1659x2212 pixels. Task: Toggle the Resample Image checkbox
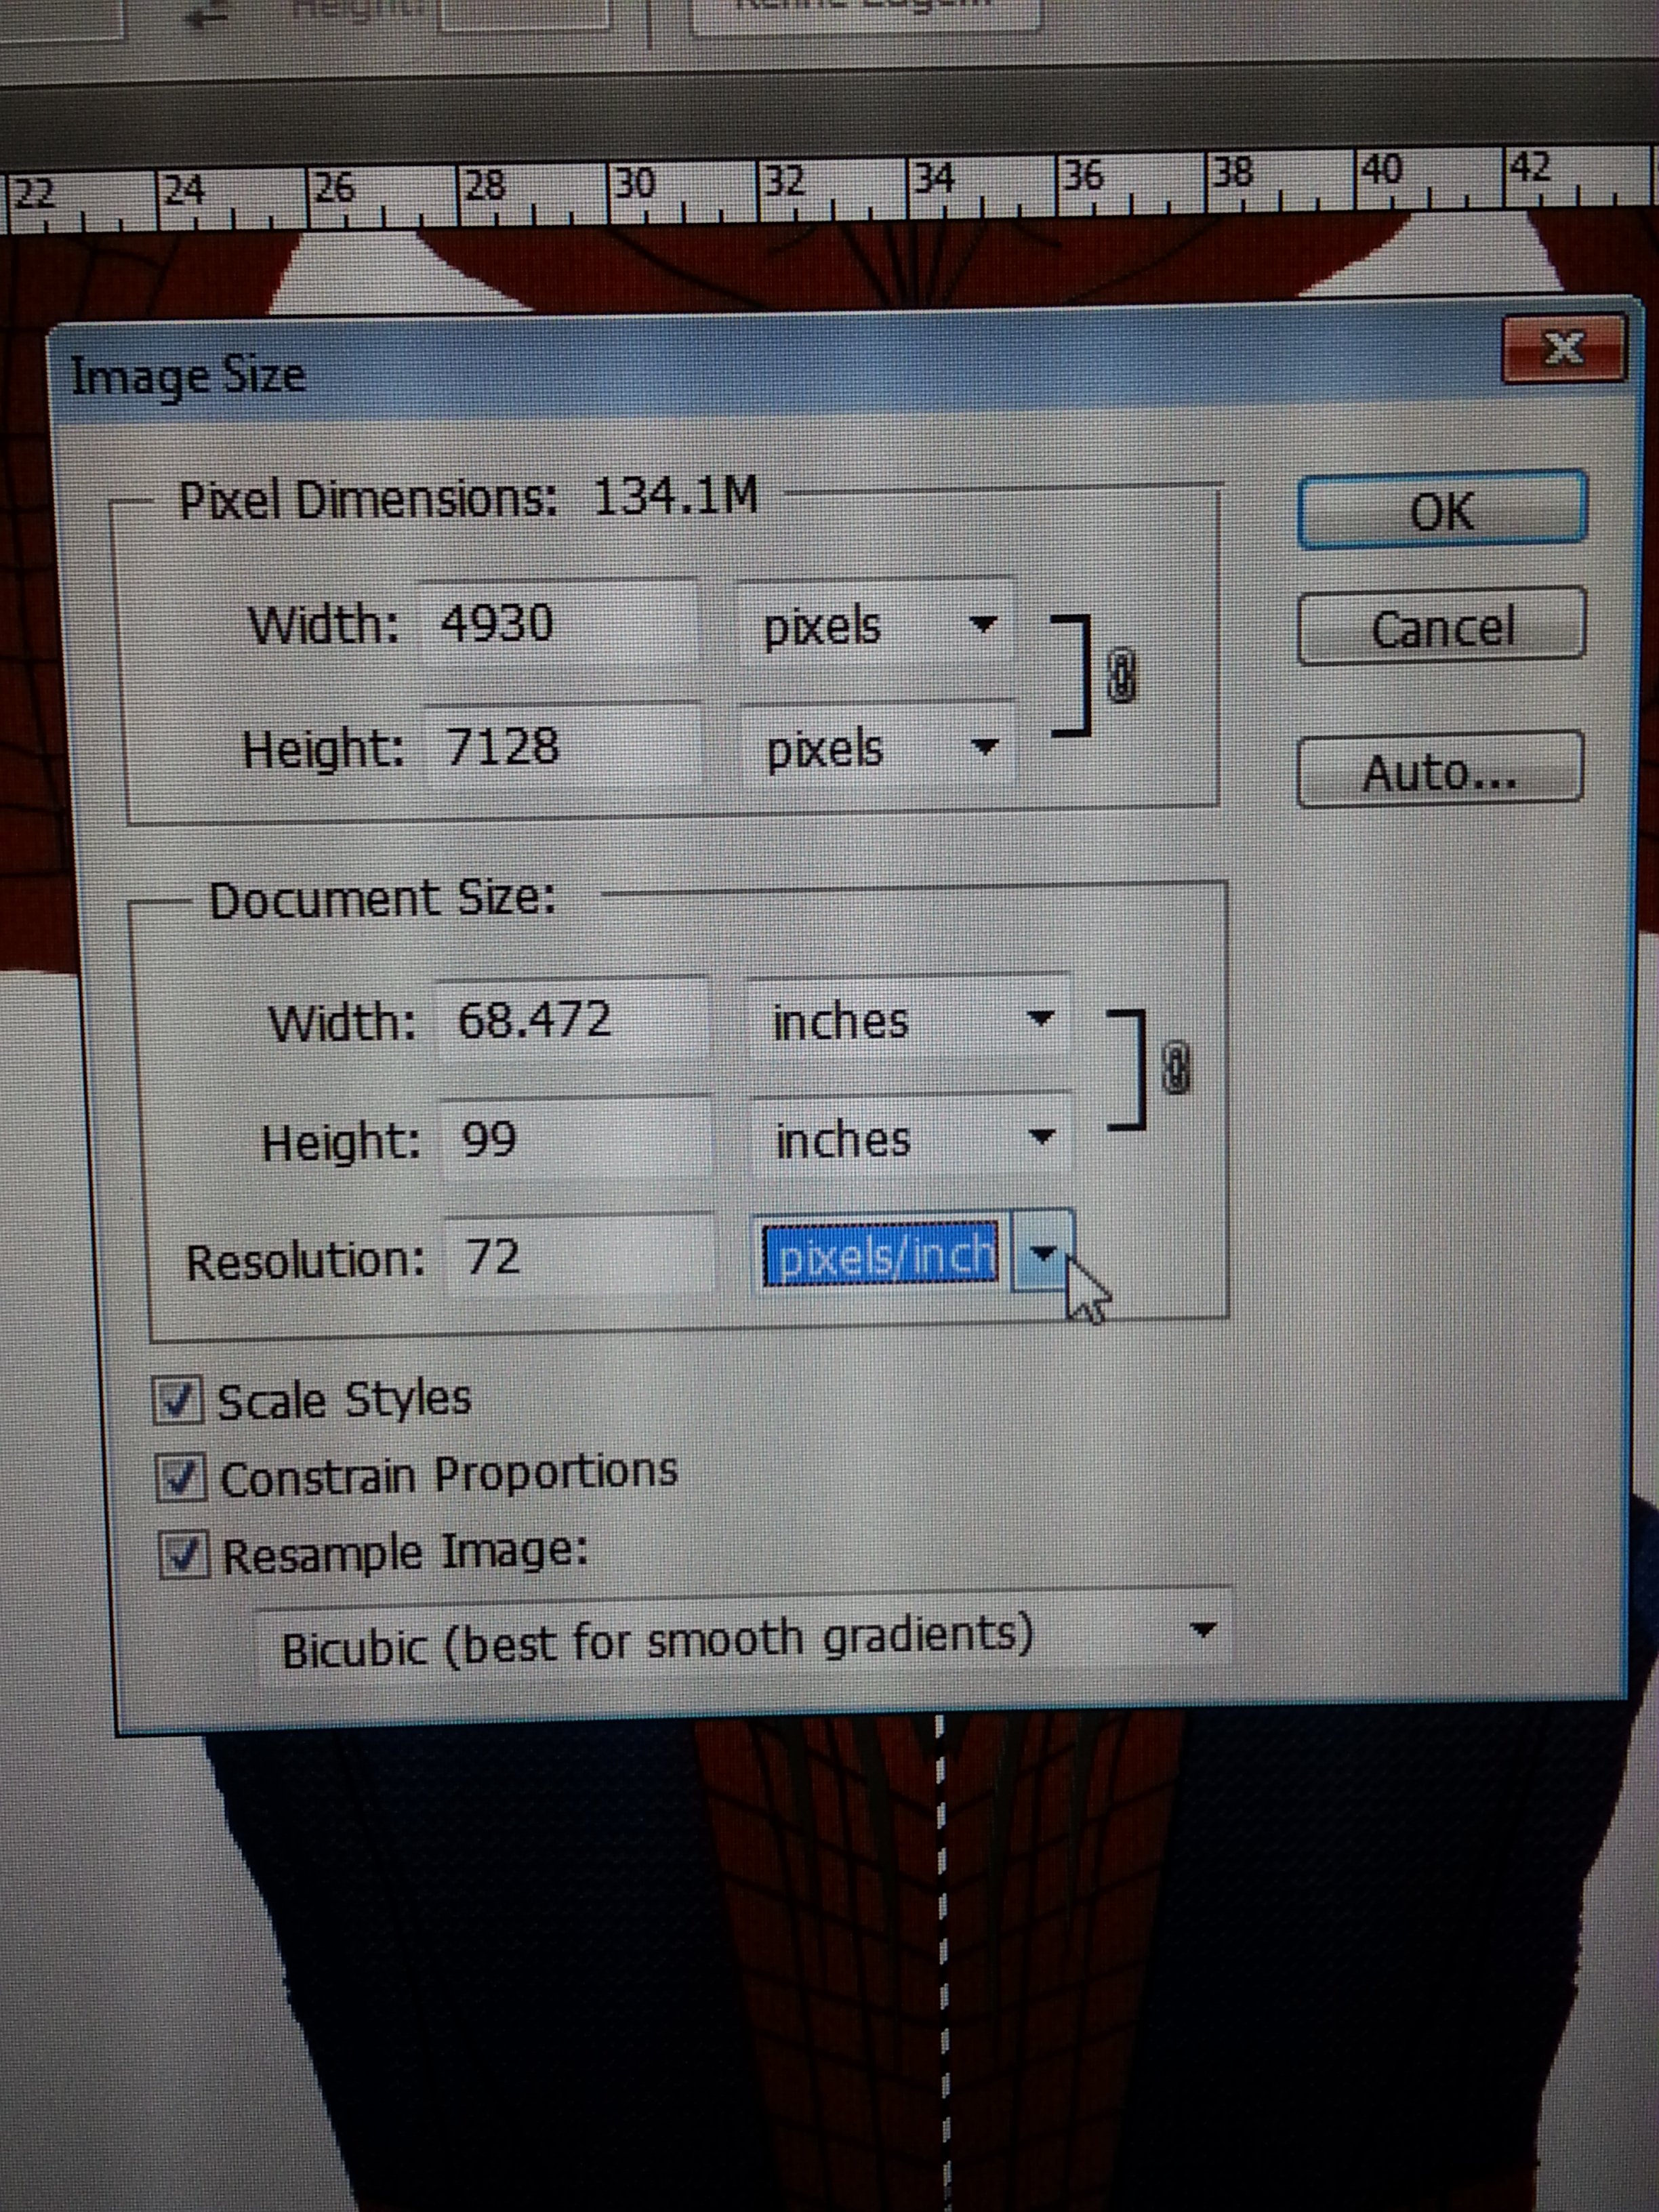[185, 1555]
